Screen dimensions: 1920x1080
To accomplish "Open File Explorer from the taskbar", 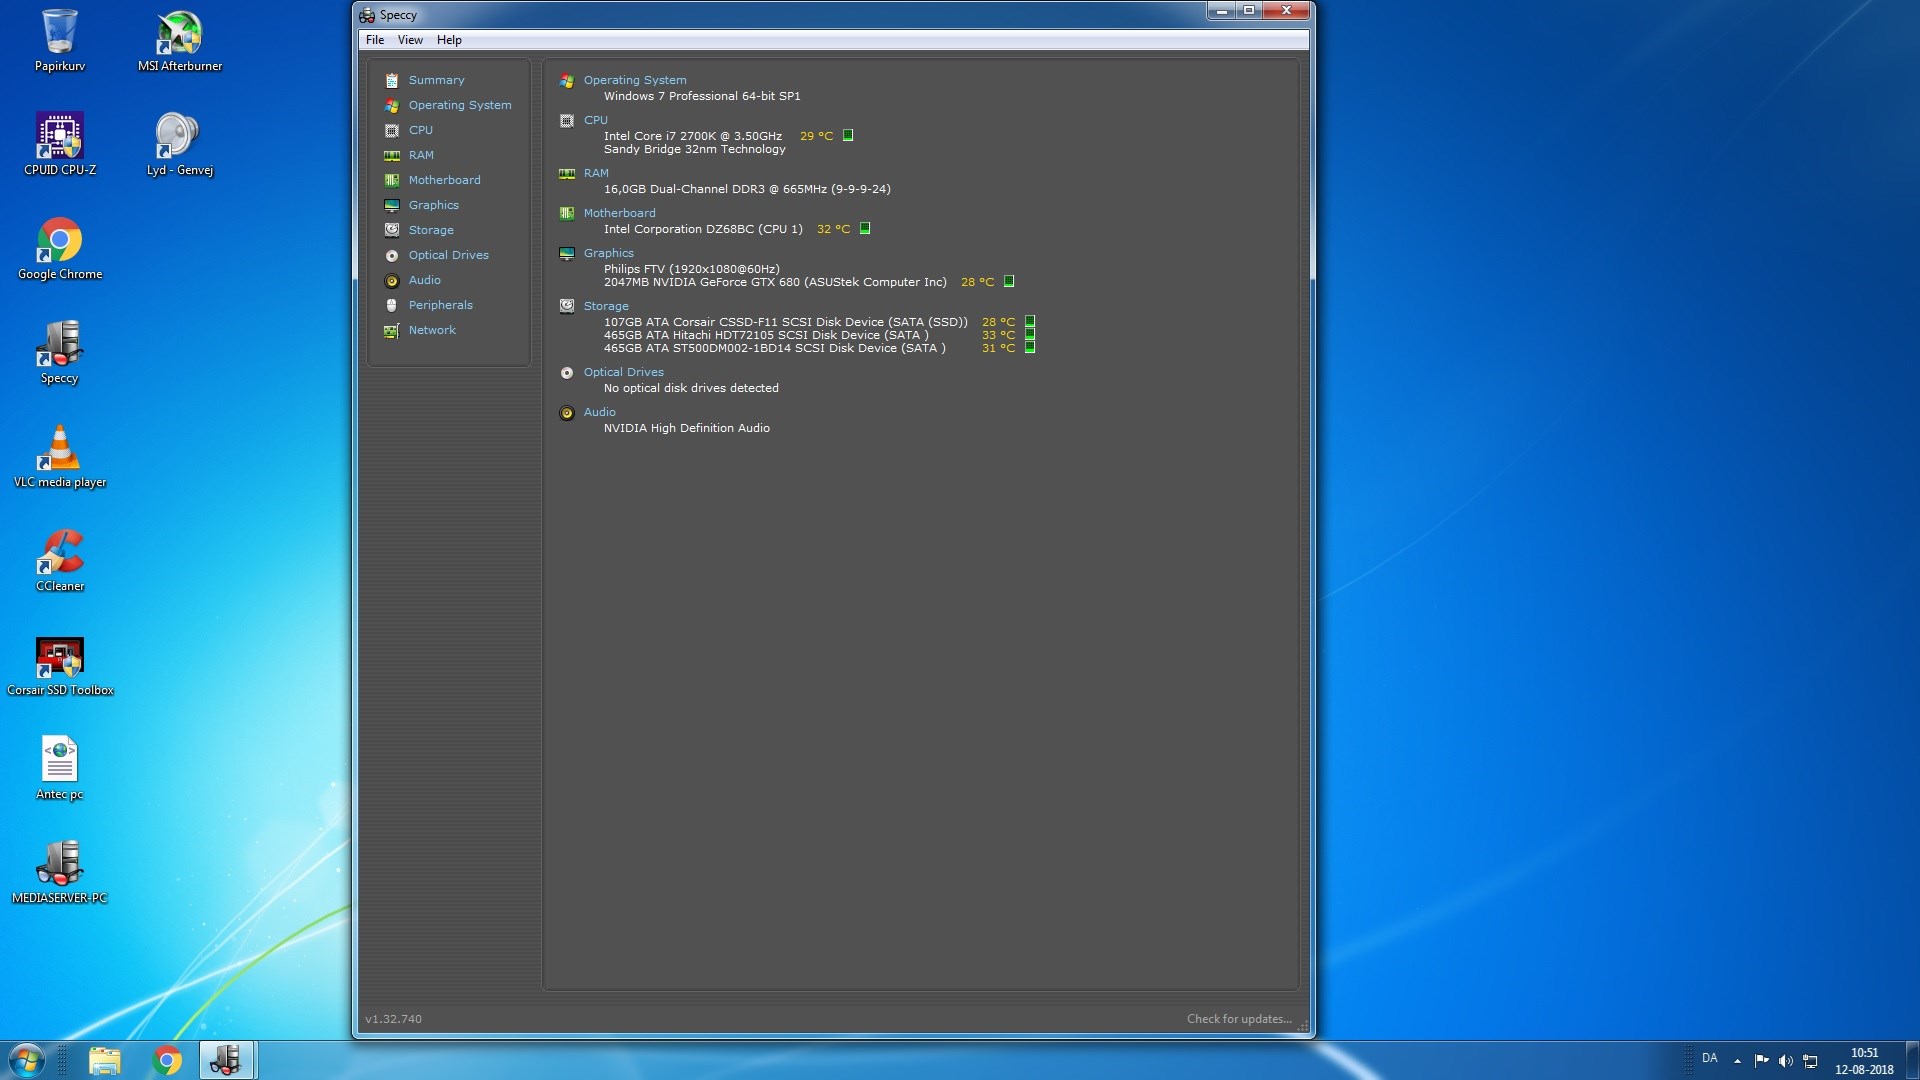I will (x=104, y=1060).
